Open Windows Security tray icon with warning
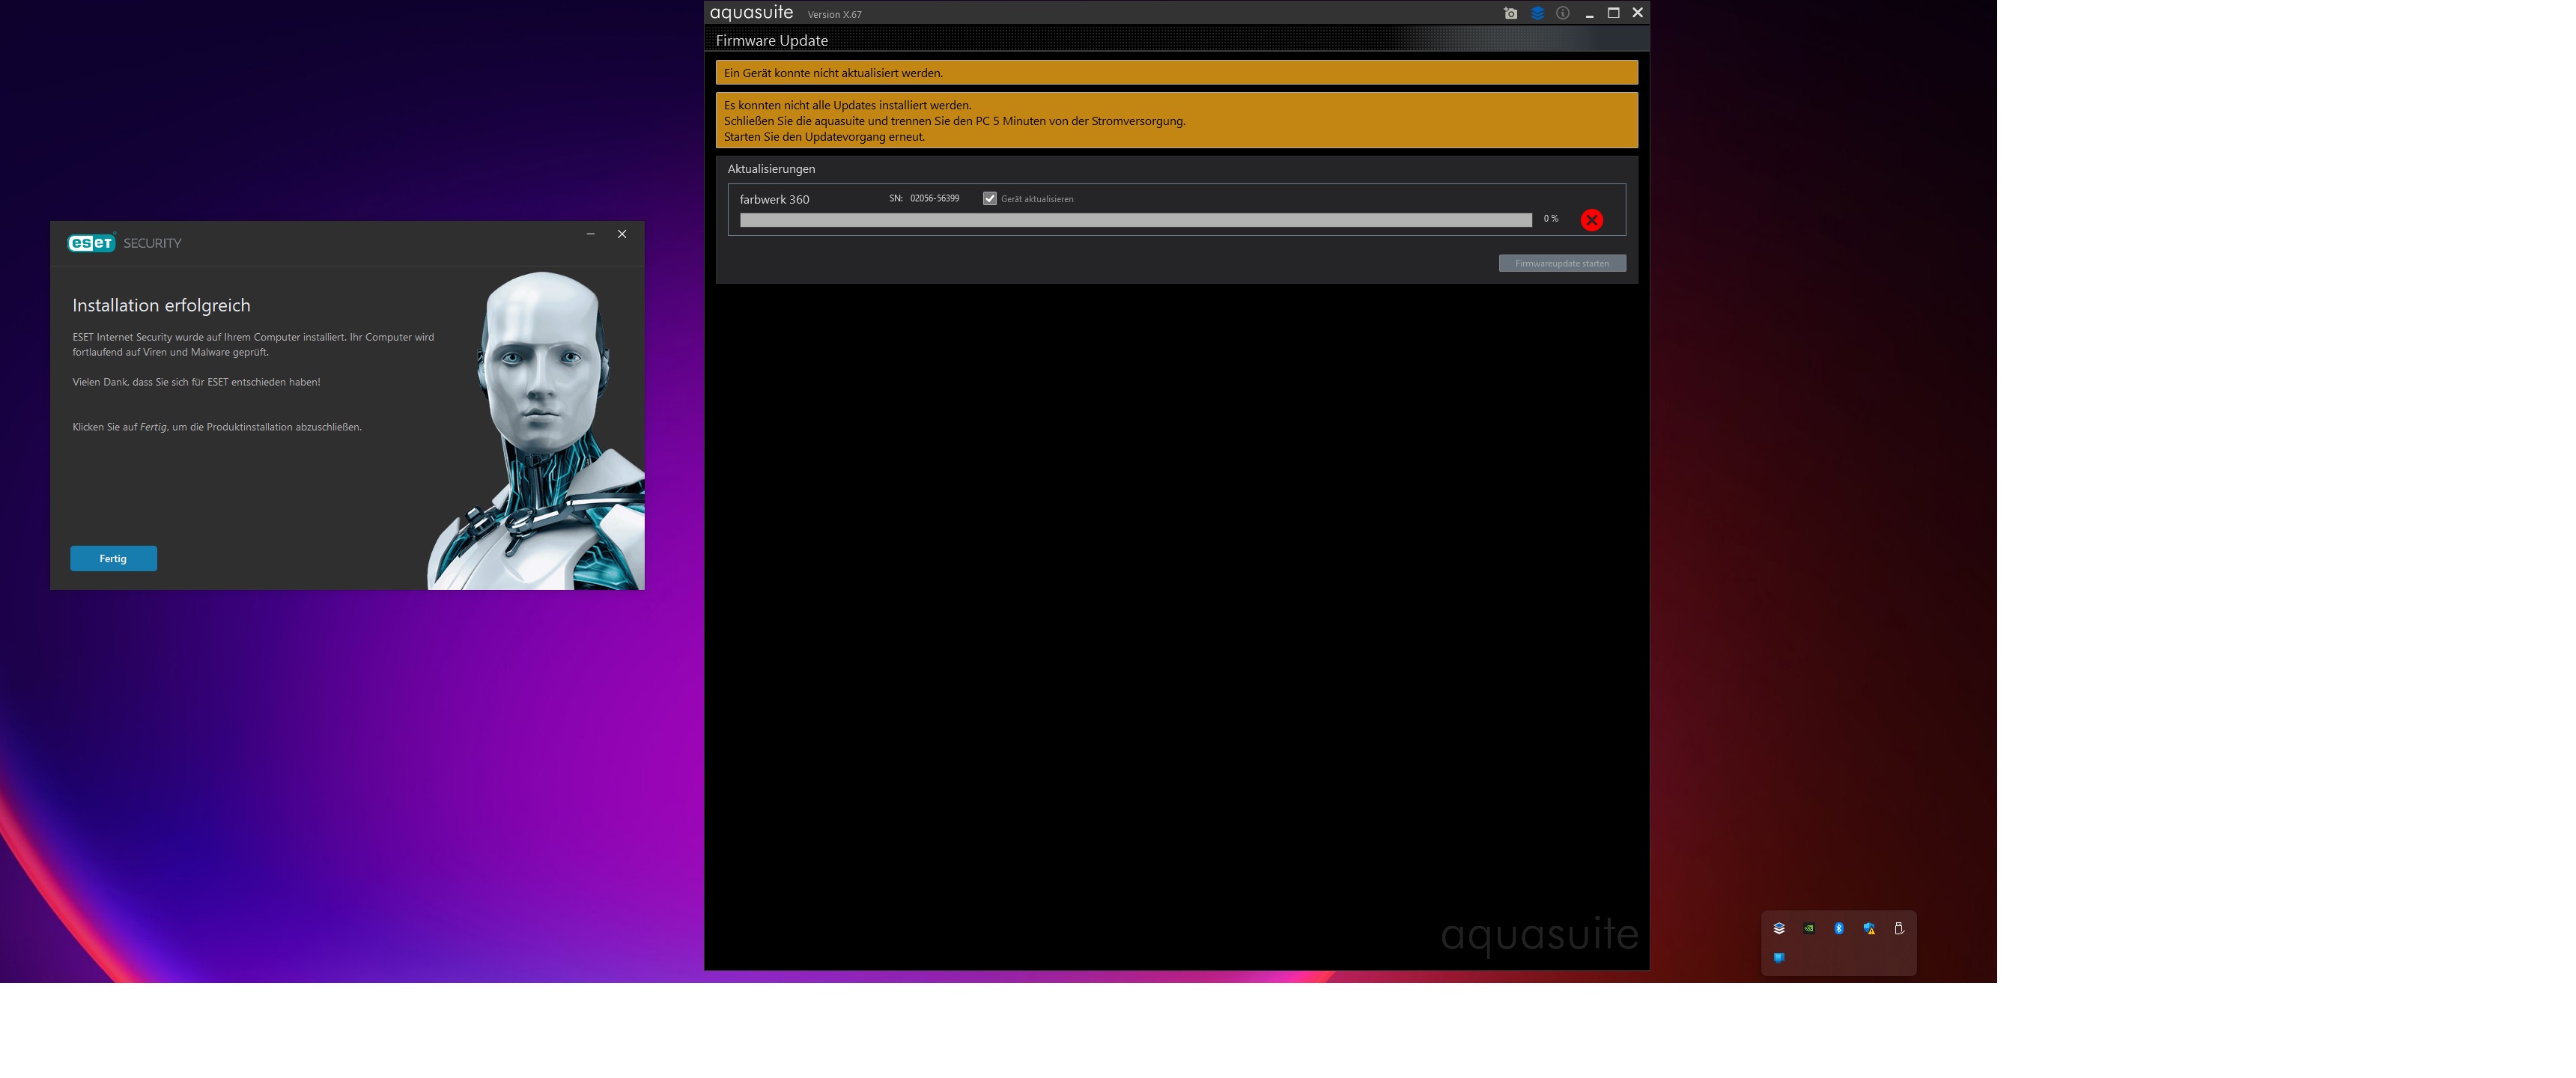The width and height of the screenshot is (2576, 1078). point(1869,928)
